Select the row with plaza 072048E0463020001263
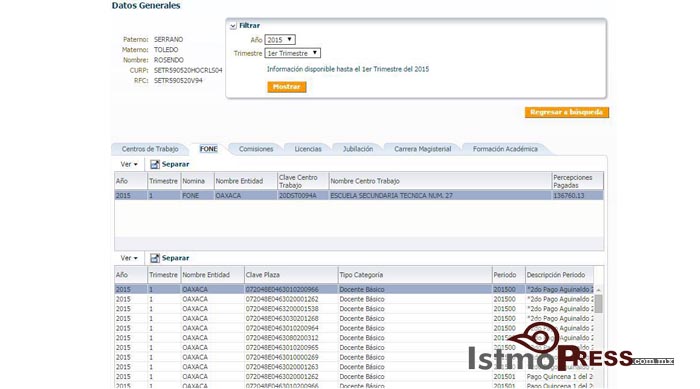Viewport: 700px width, 389px height. pos(354,367)
